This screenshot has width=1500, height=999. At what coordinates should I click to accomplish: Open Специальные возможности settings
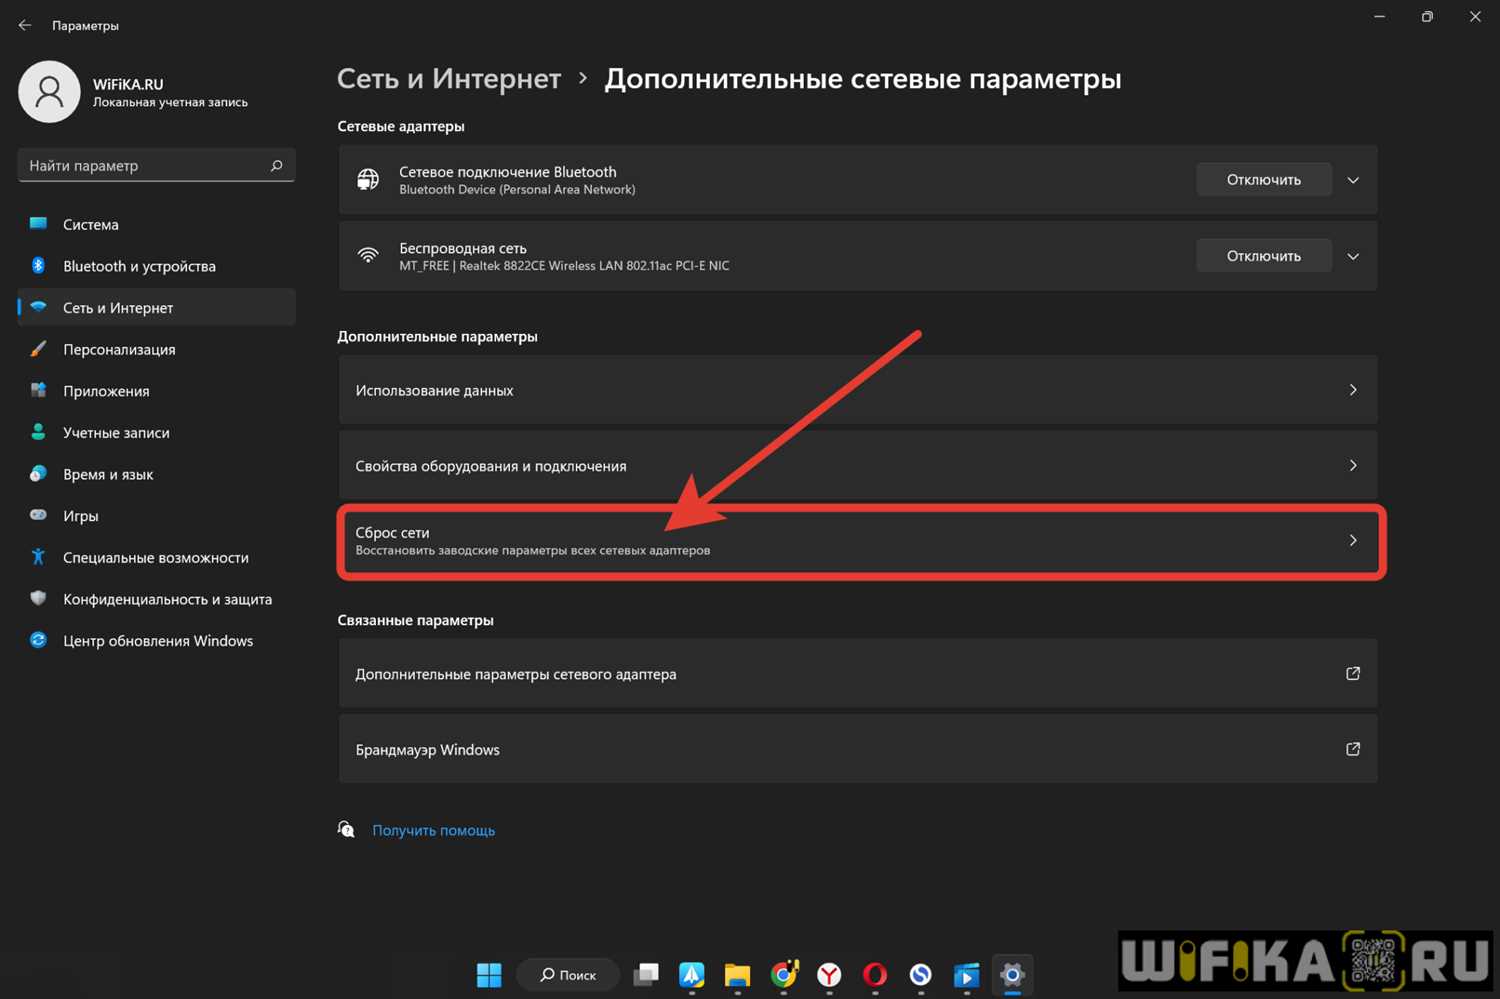pyautogui.click(x=157, y=558)
